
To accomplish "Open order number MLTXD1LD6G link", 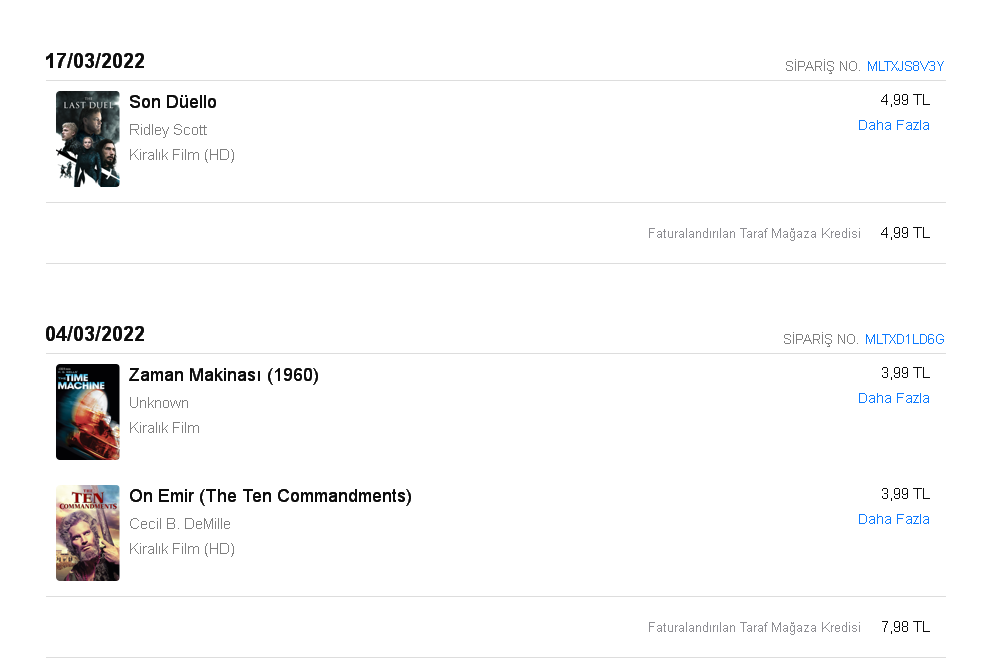I will tap(904, 340).
